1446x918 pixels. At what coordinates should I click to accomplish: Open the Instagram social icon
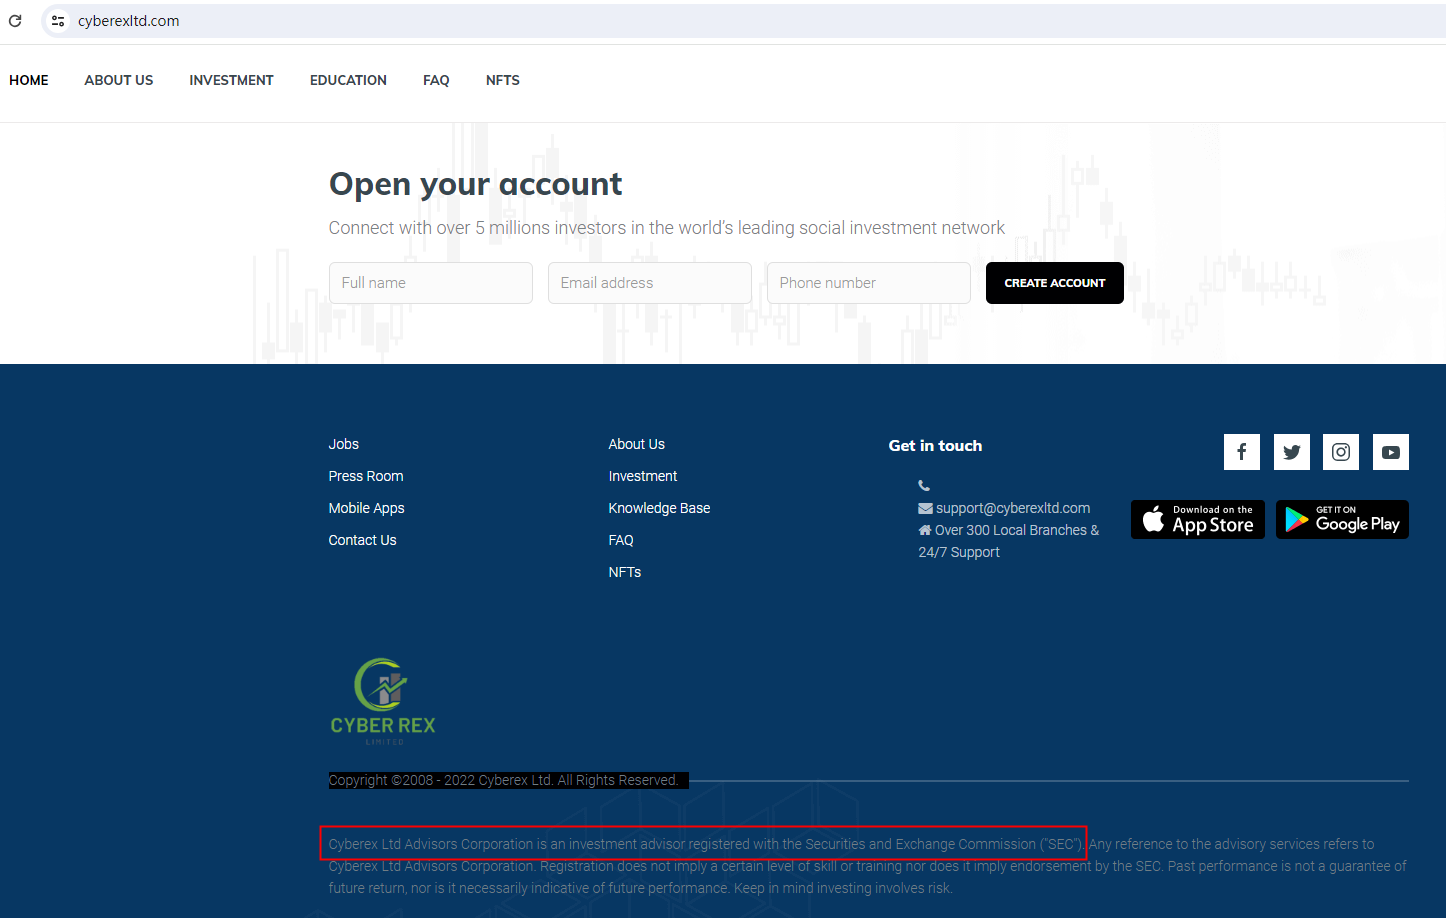(x=1341, y=452)
